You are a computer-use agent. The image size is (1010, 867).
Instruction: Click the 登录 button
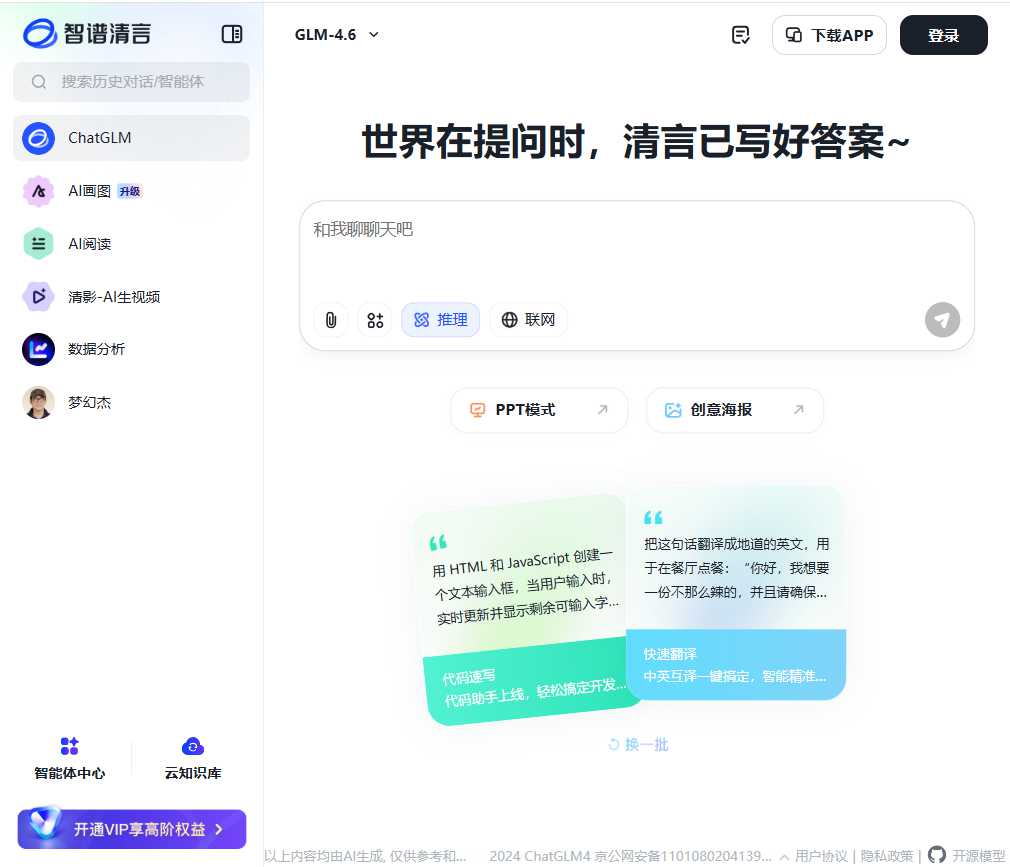click(942, 34)
